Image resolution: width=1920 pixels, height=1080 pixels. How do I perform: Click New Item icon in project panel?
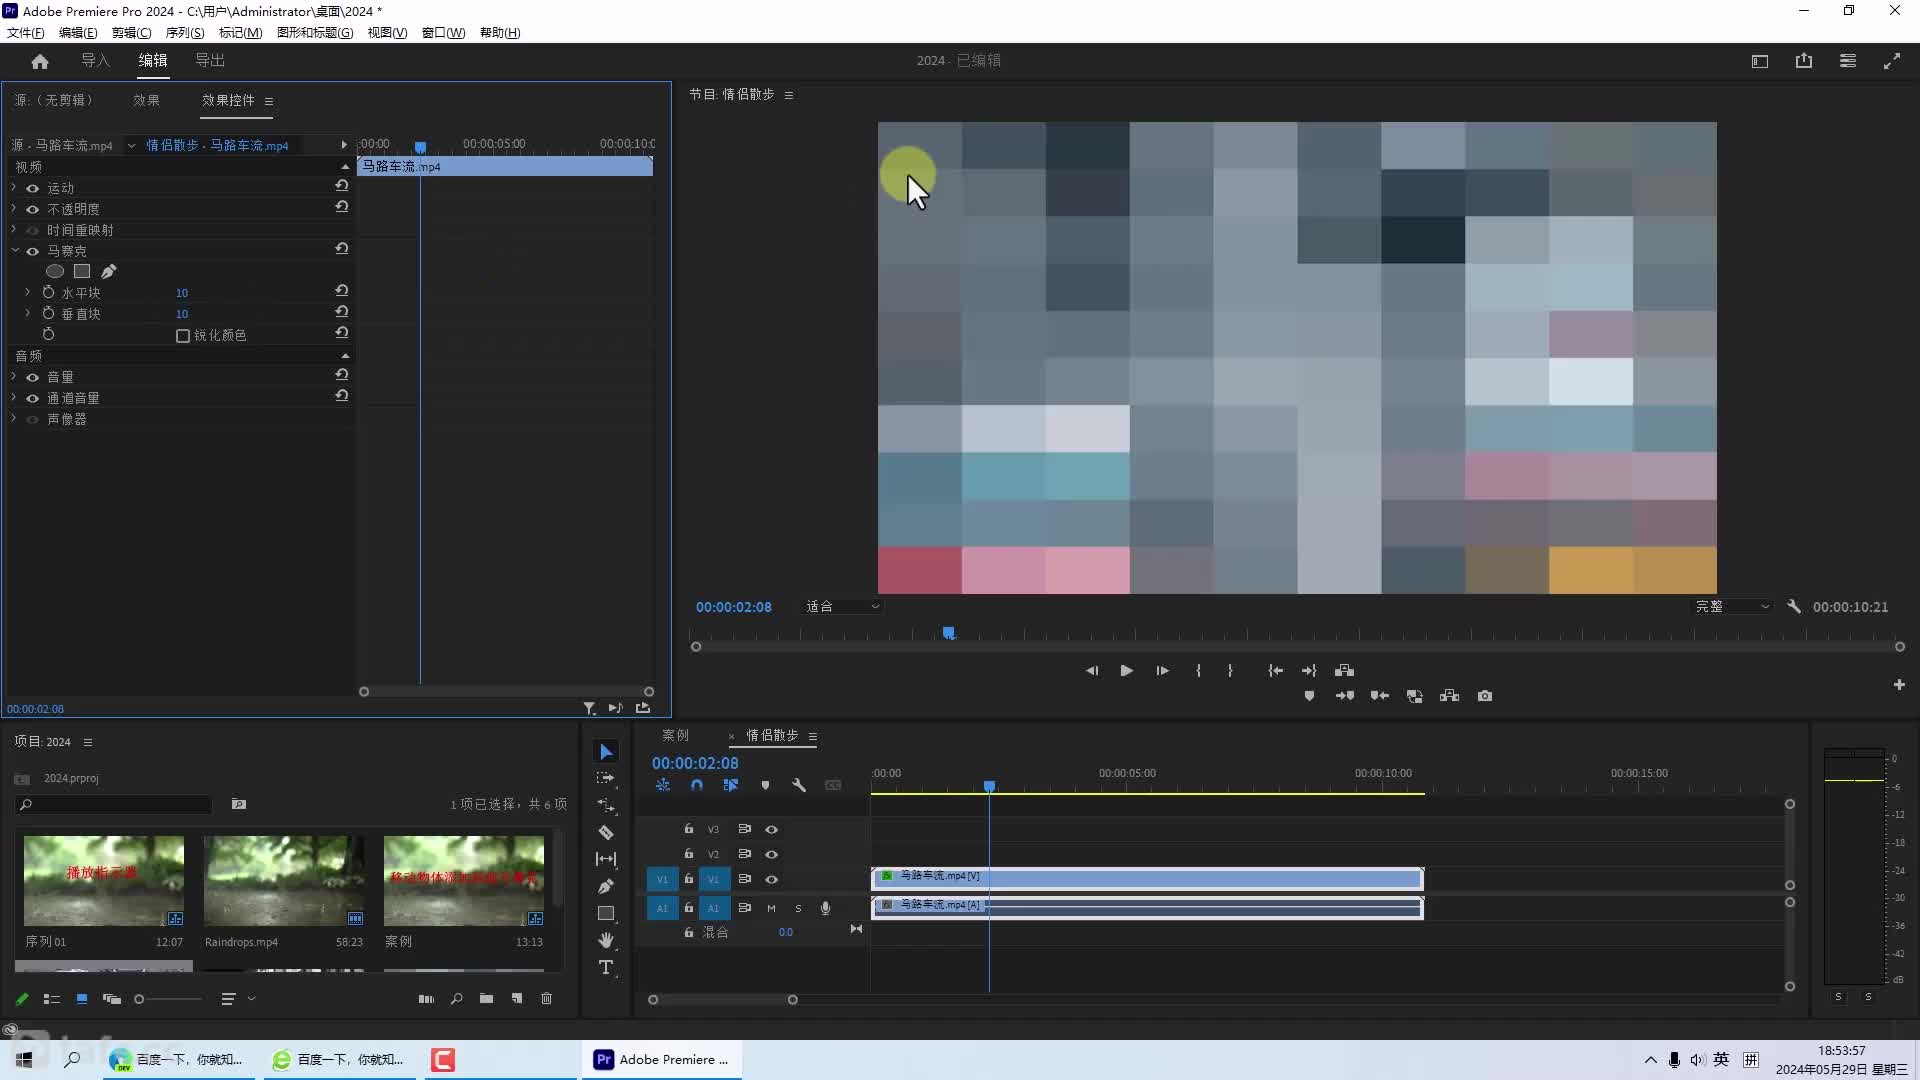517,999
